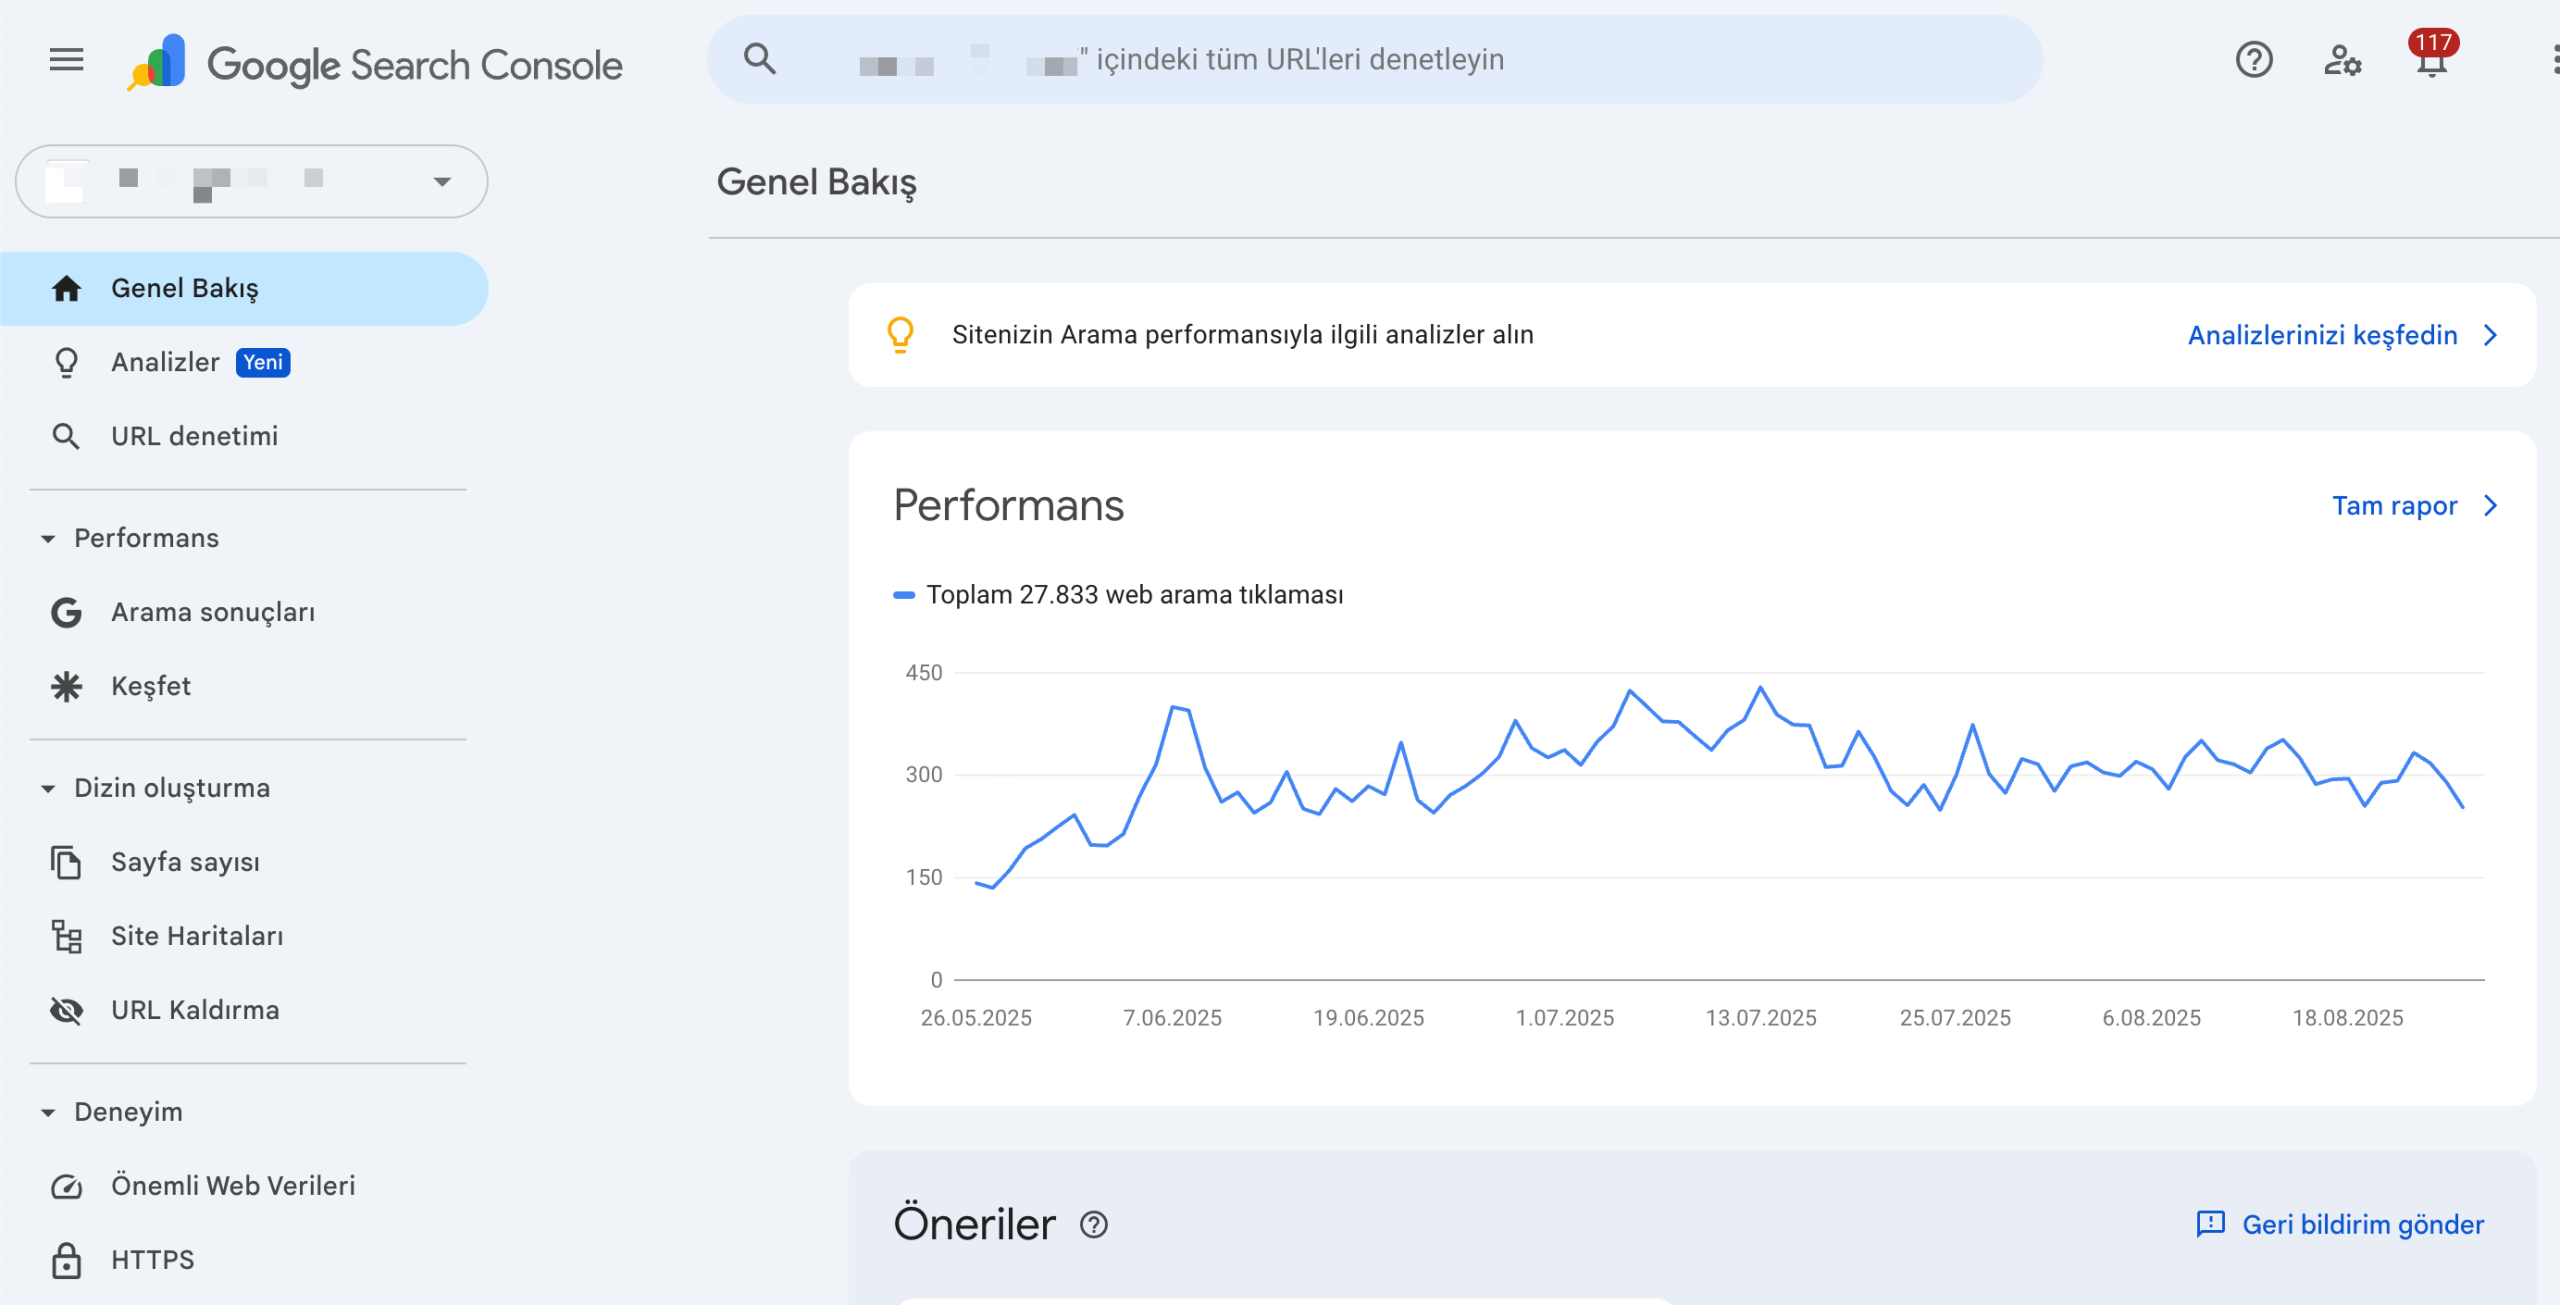Click the performance line chart area
Screen dimensions: 2560x1305
tap(1720, 825)
